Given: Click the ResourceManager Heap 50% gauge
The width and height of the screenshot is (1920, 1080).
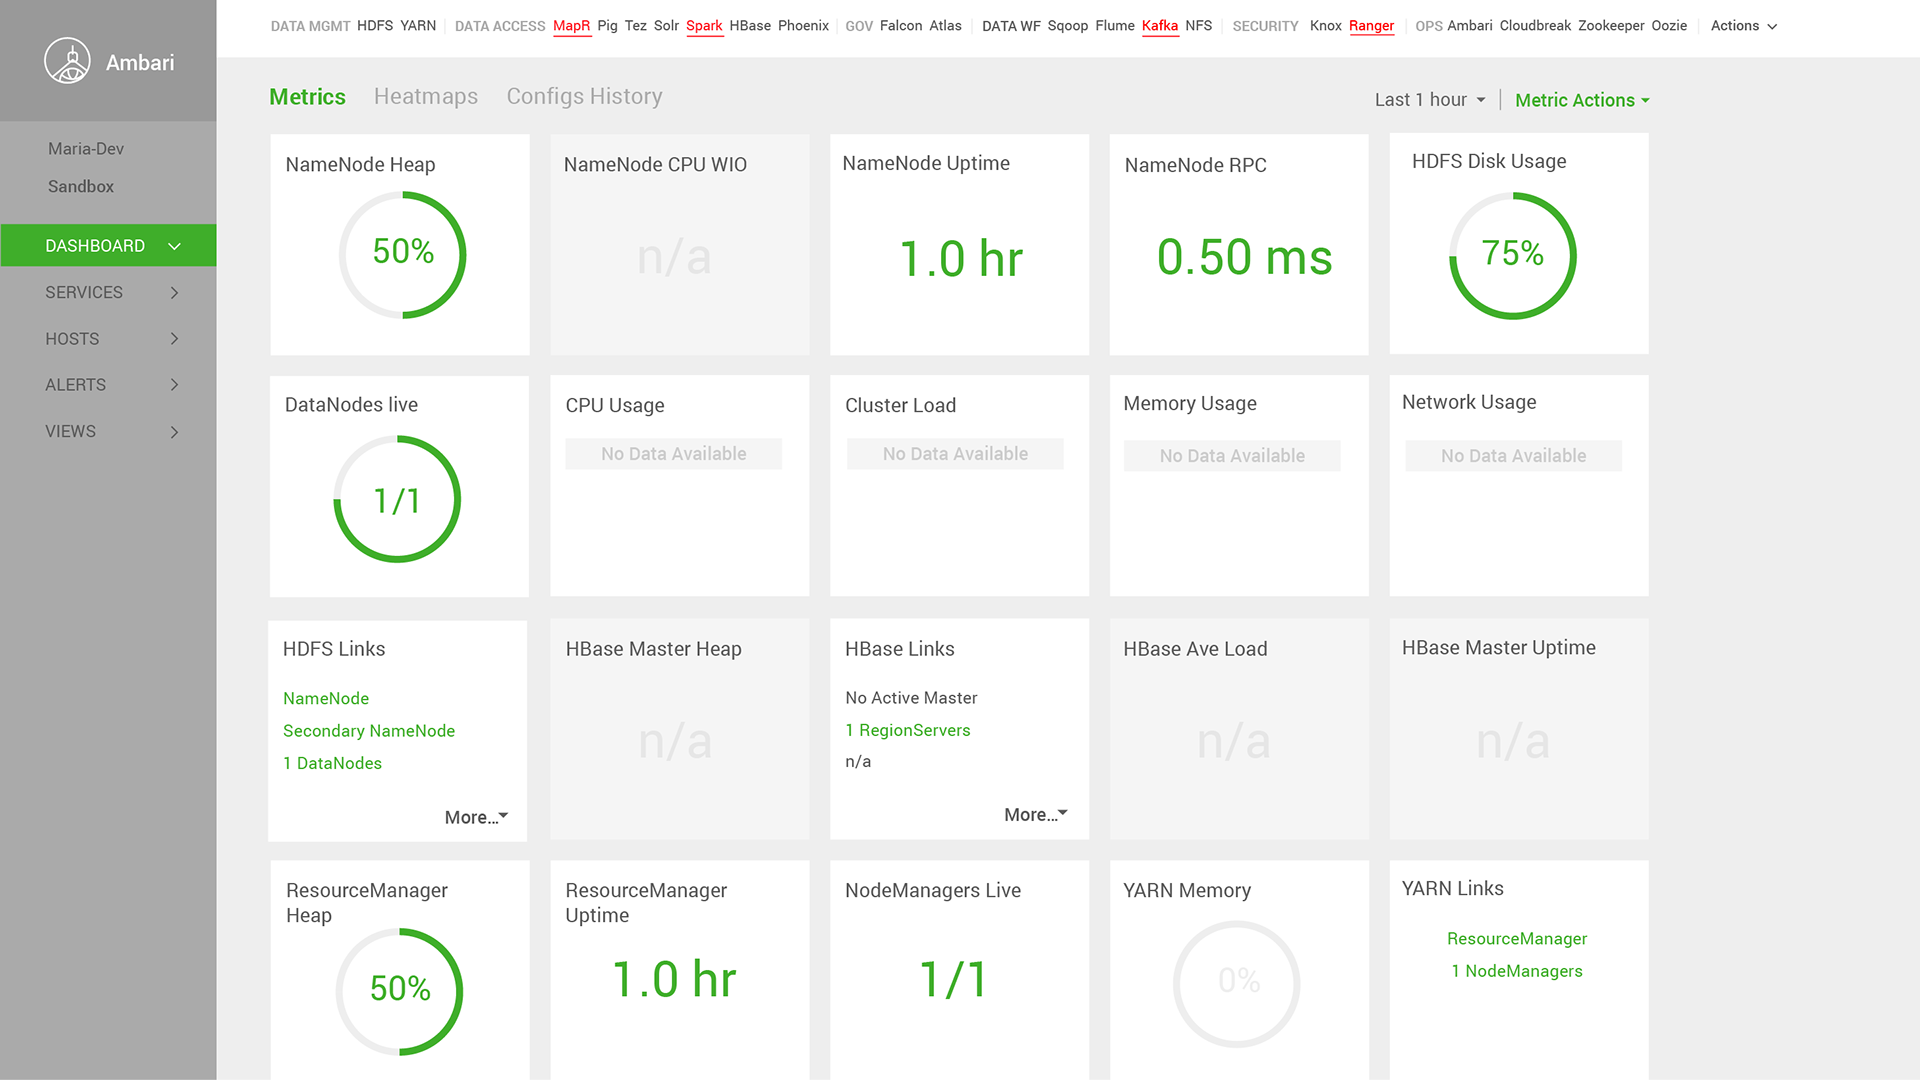Looking at the screenshot, I should (x=400, y=991).
